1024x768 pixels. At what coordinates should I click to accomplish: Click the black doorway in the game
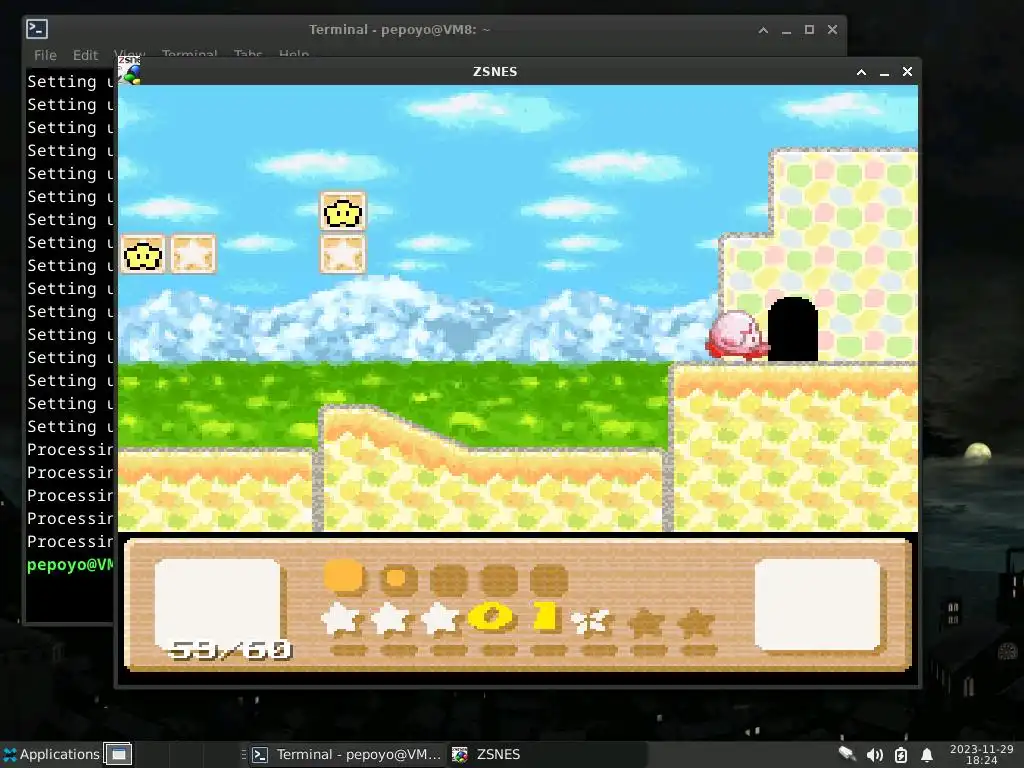pos(793,329)
